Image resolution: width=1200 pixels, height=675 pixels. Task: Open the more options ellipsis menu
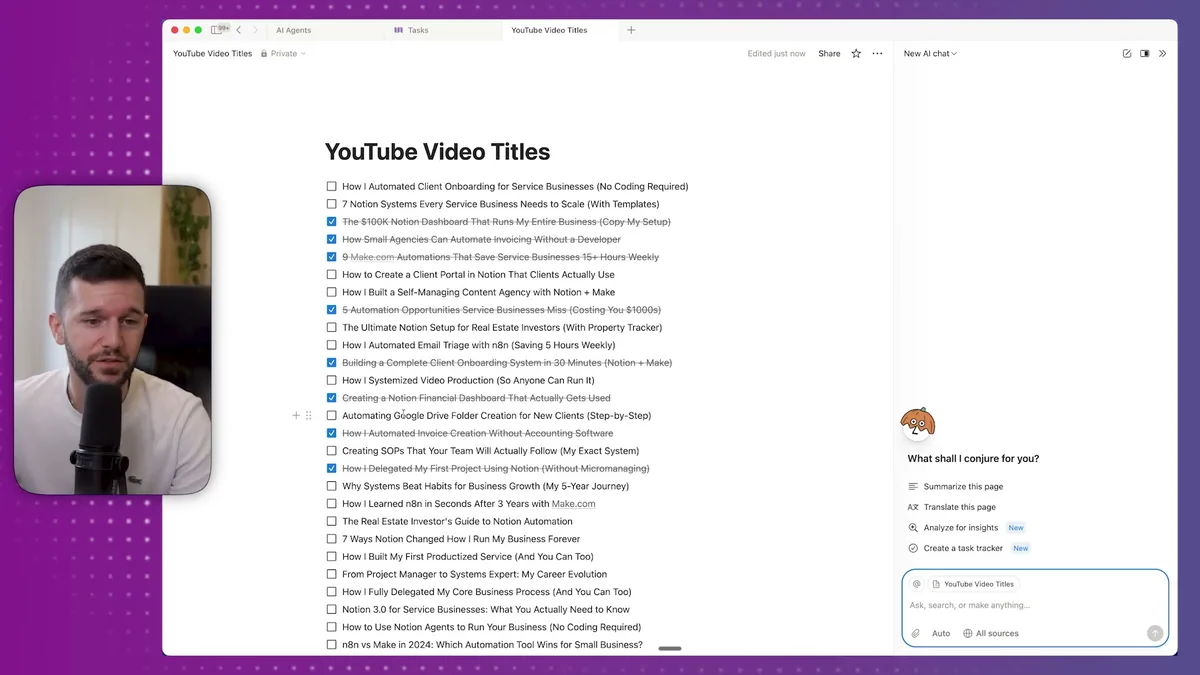point(877,53)
